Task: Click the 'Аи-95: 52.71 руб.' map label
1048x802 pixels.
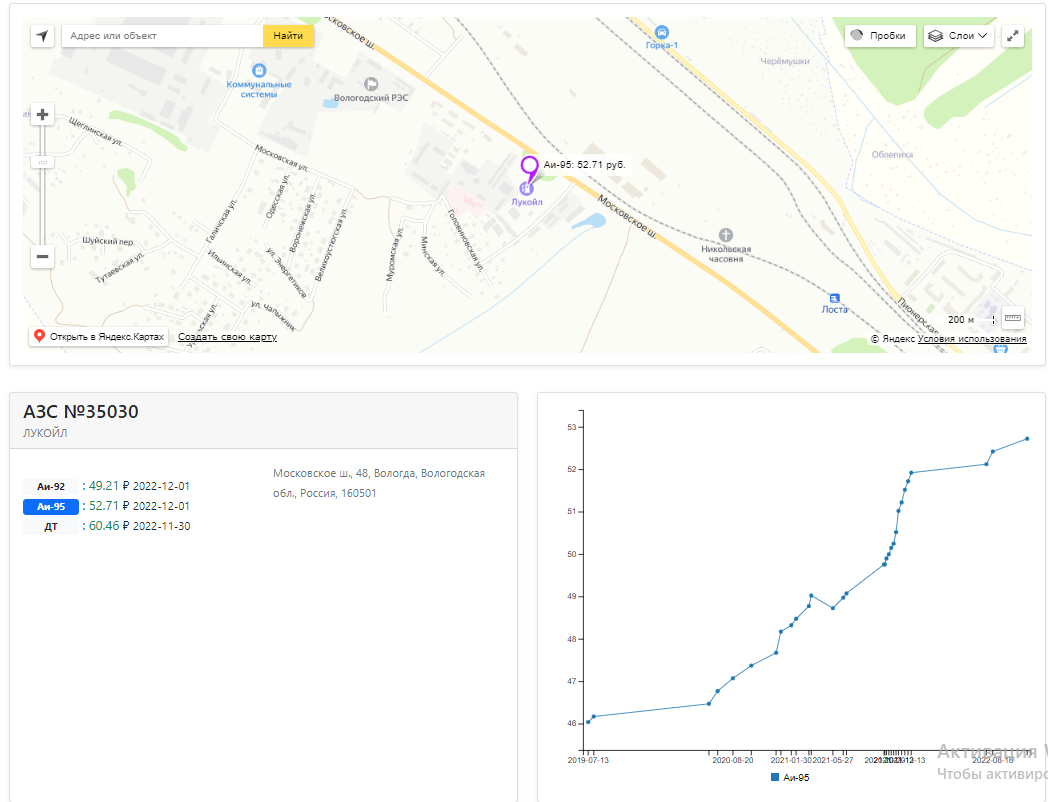Action: click(584, 164)
